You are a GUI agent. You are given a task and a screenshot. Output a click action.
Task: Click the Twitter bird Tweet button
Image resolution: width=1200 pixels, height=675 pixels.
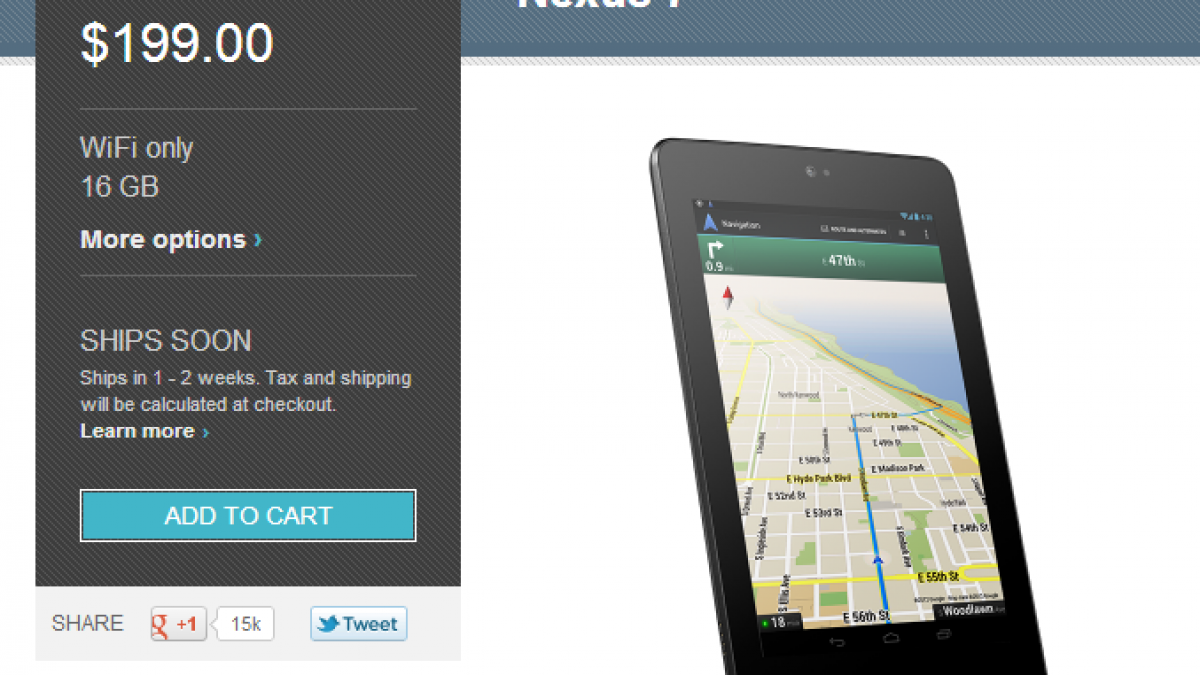click(358, 624)
